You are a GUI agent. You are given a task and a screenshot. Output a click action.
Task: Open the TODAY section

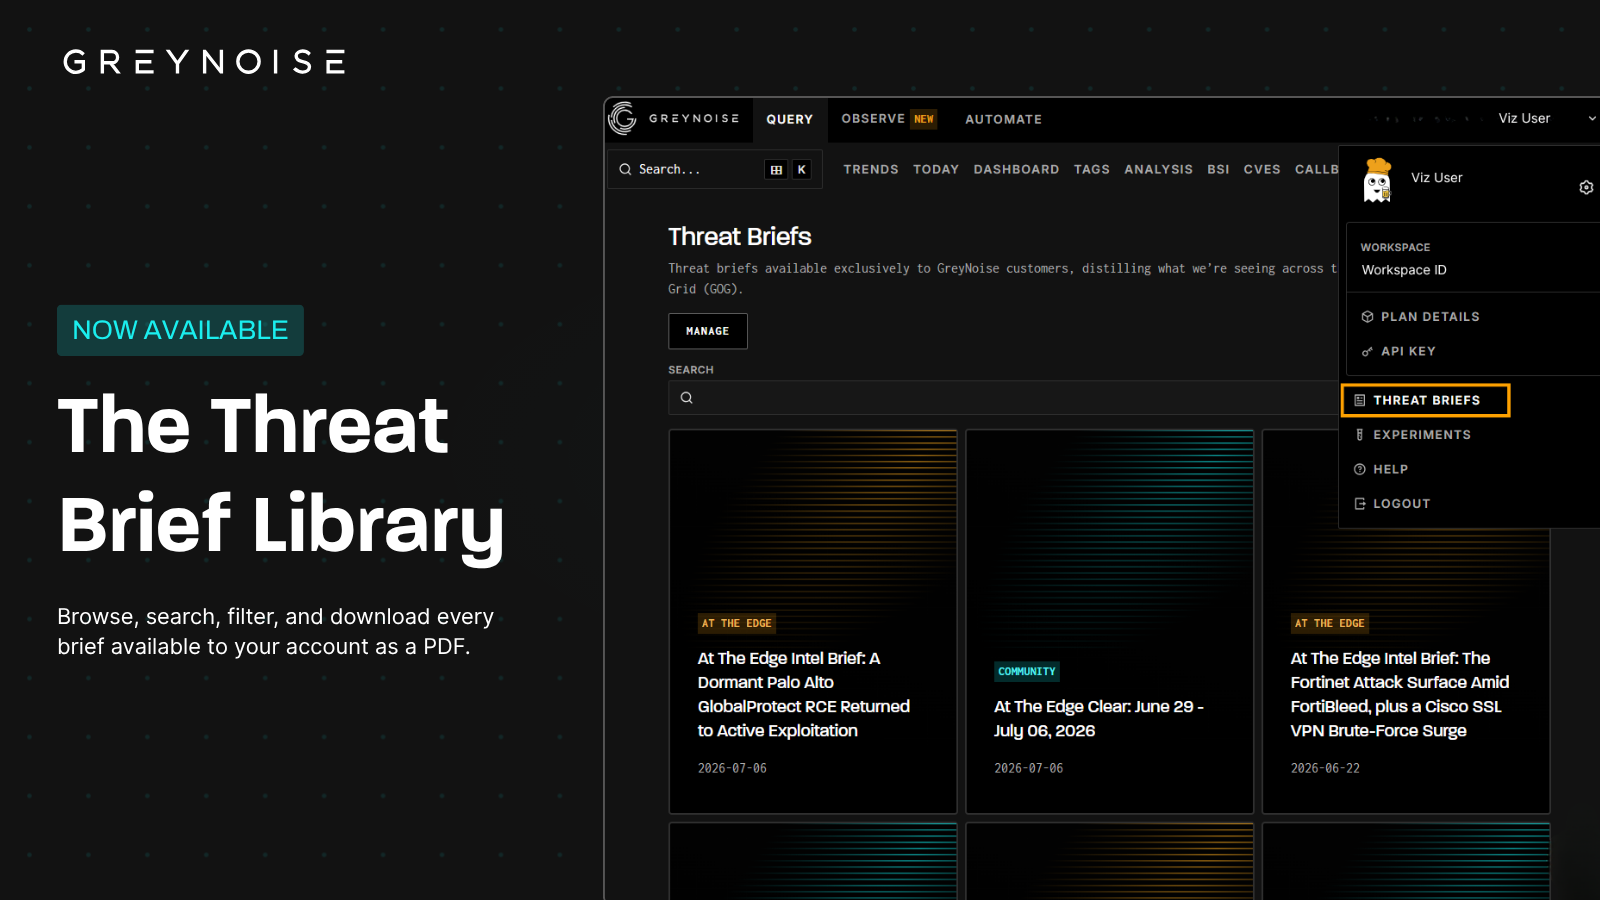936,169
